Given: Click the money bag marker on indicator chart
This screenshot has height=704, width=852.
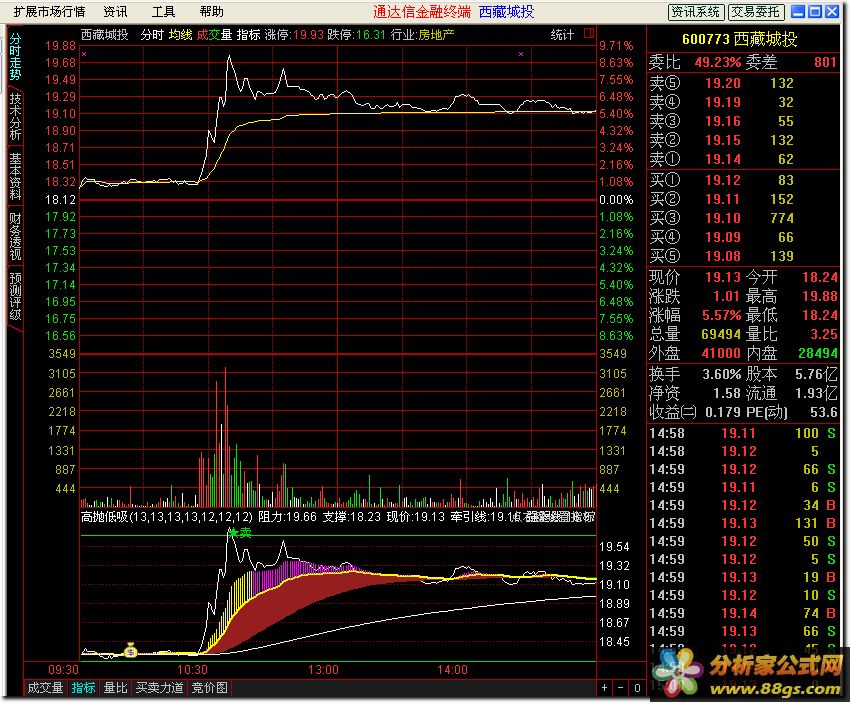Looking at the screenshot, I should [130, 650].
